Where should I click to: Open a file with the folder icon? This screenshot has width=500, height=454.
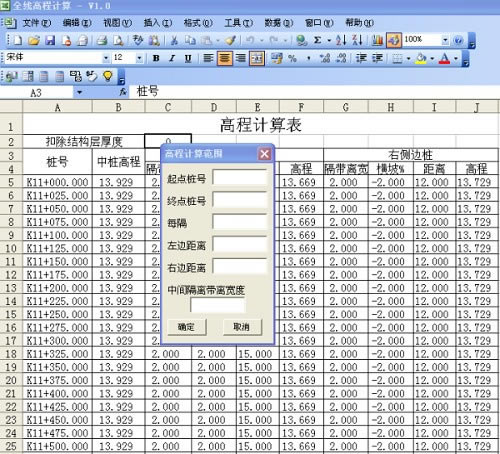(34, 40)
